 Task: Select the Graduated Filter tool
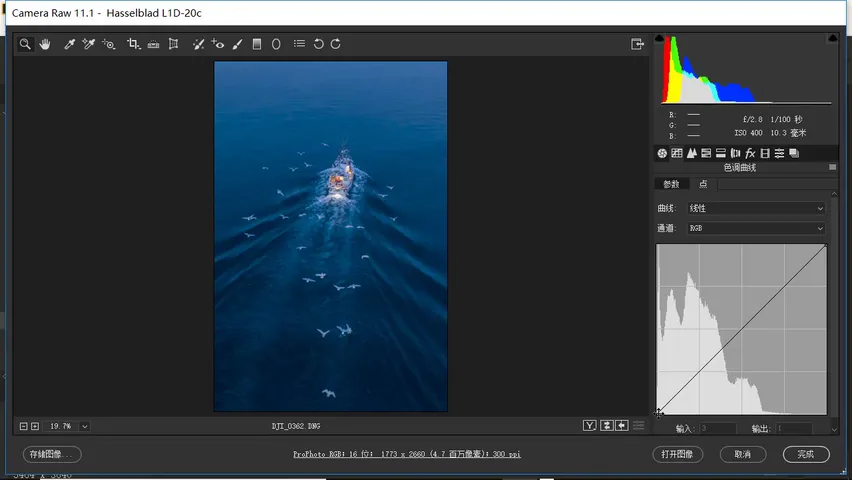tap(257, 44)
